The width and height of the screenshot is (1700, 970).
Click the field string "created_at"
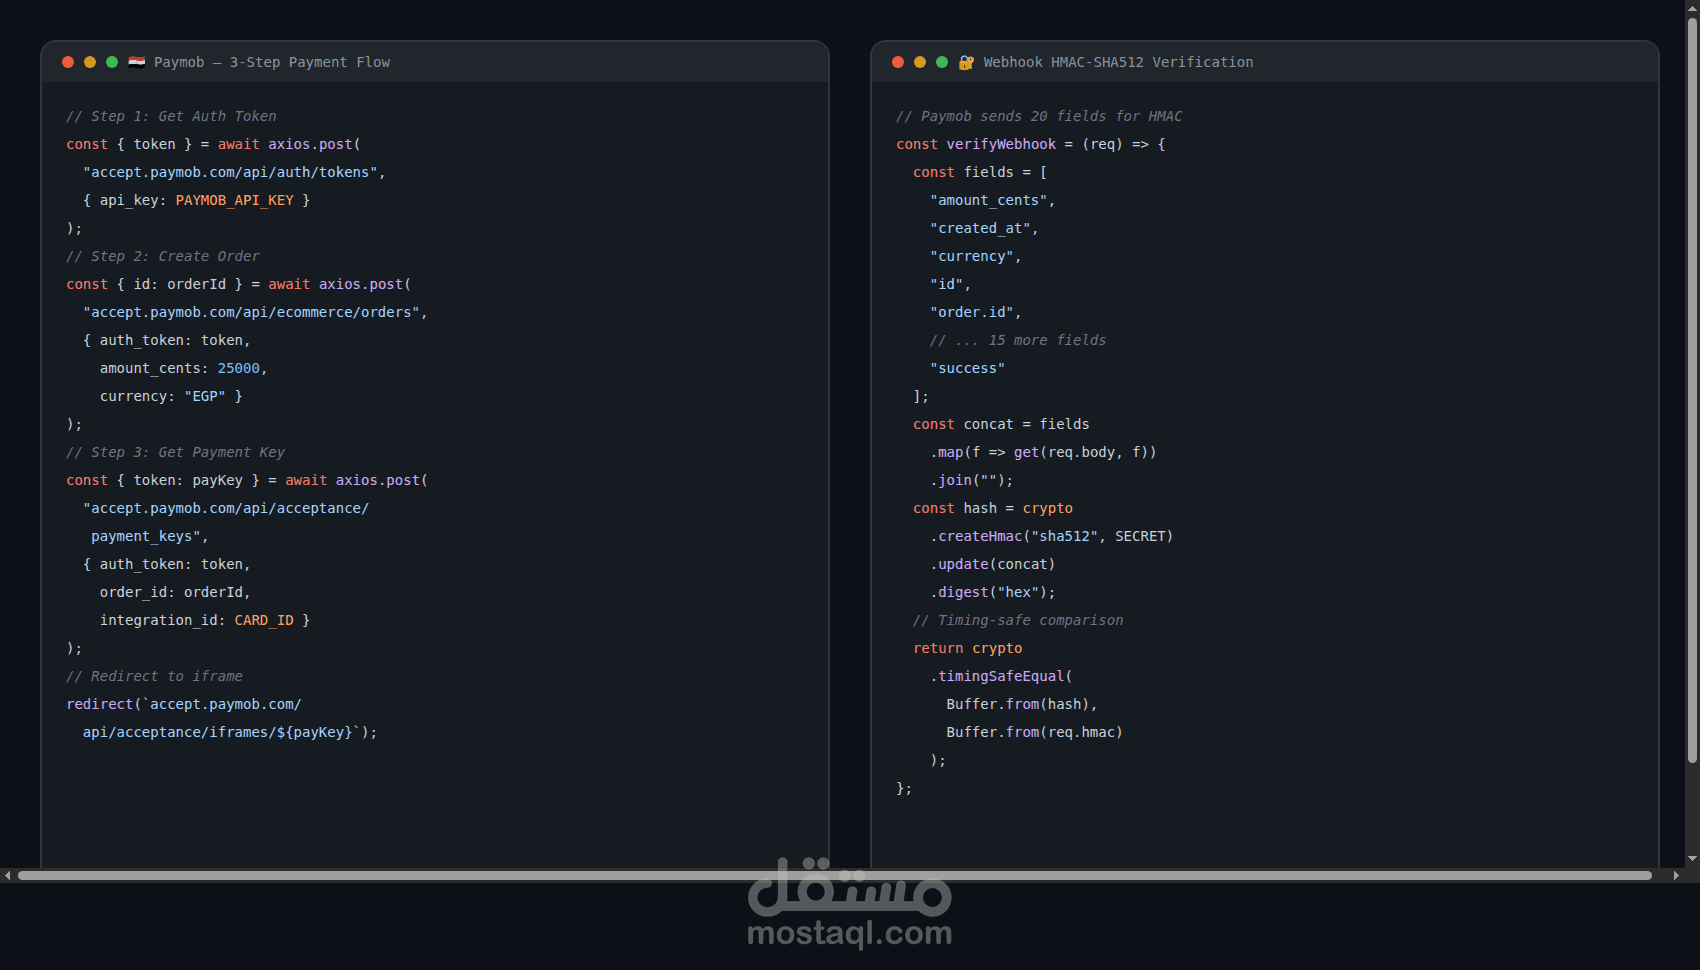pyautogui.click(x=980, y=228)
